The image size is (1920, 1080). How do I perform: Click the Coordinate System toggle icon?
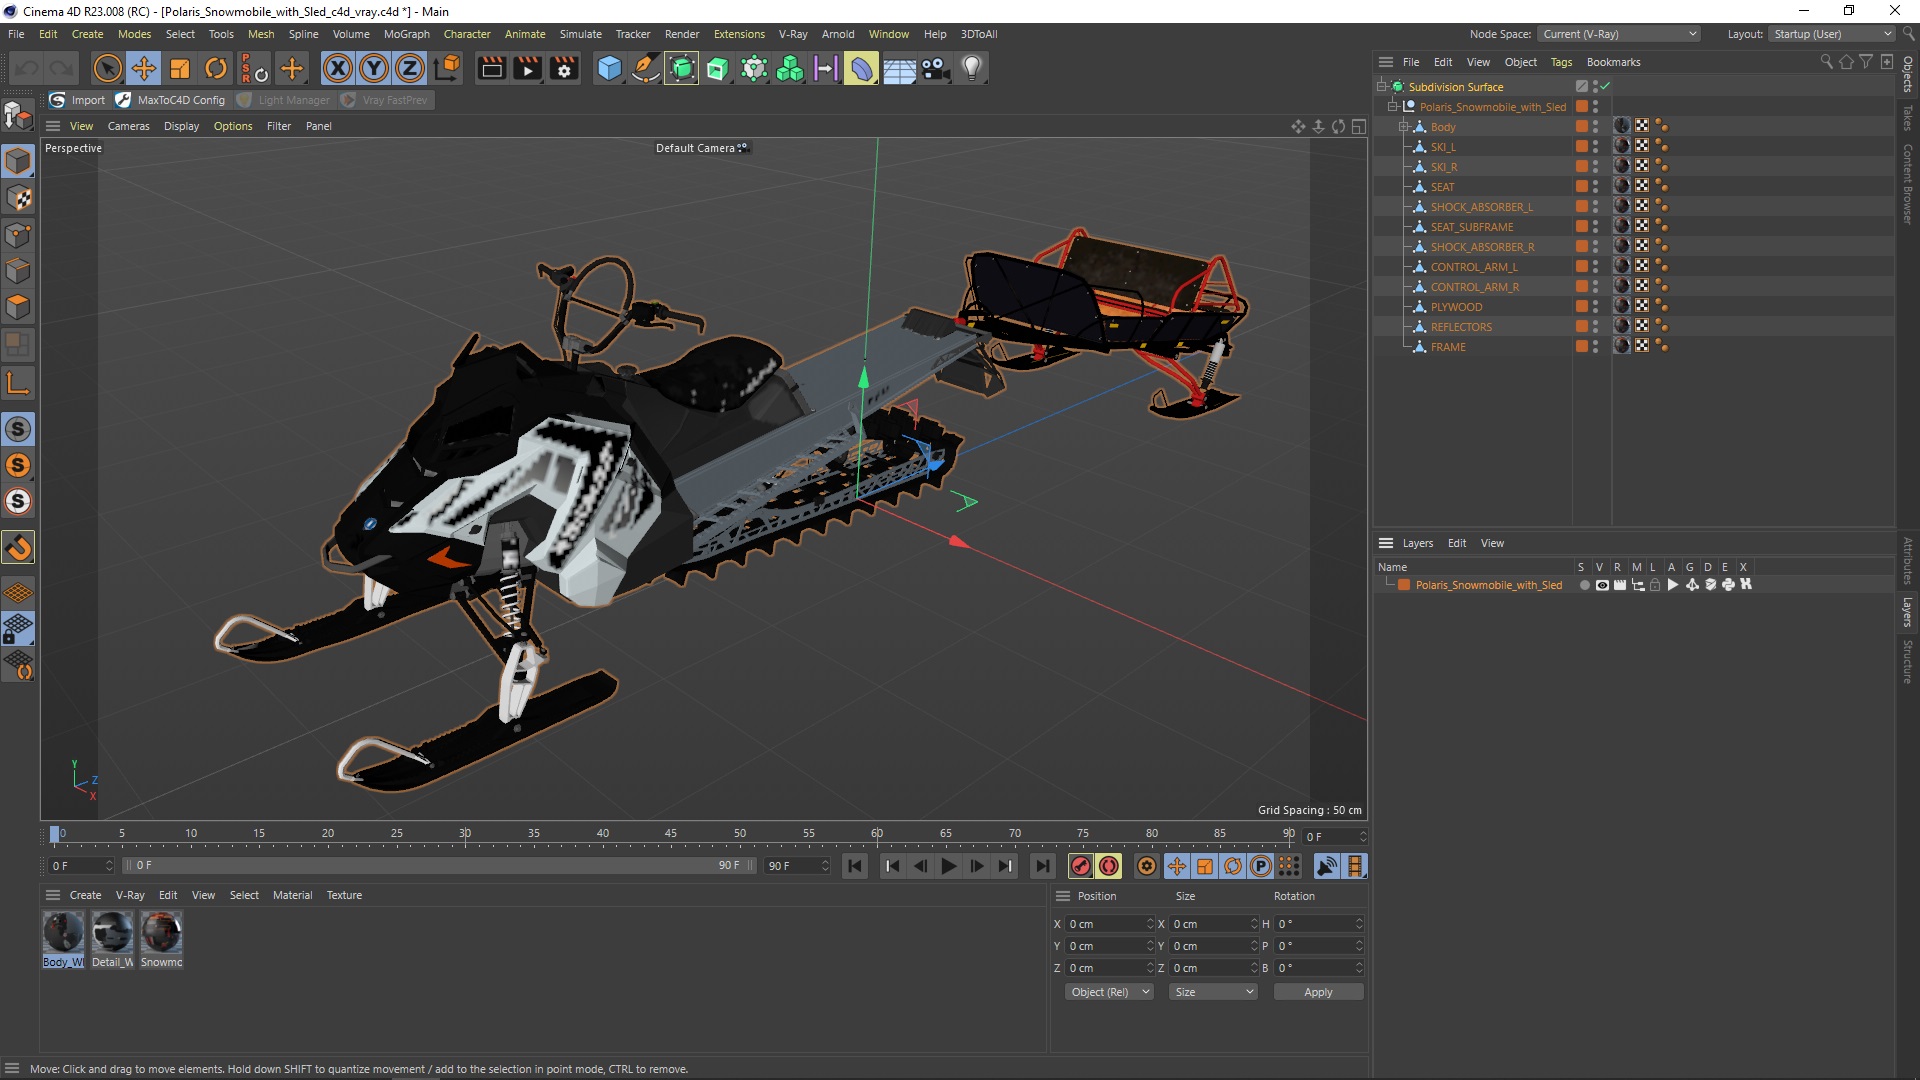(448, 68)
